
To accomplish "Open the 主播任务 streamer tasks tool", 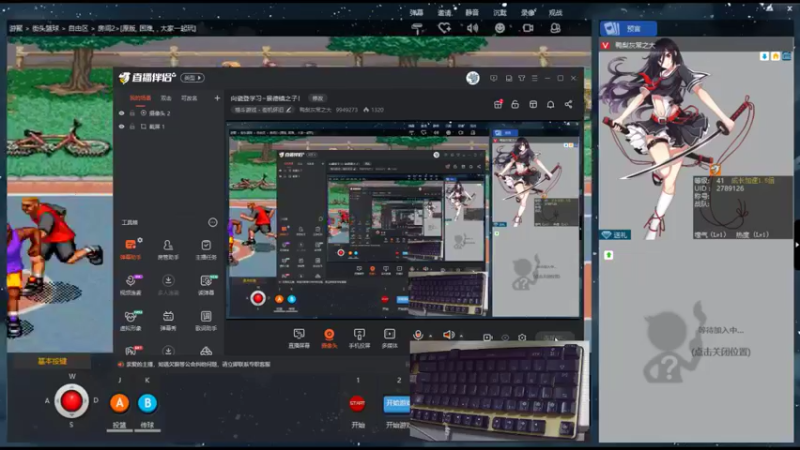I will point(206,248).
